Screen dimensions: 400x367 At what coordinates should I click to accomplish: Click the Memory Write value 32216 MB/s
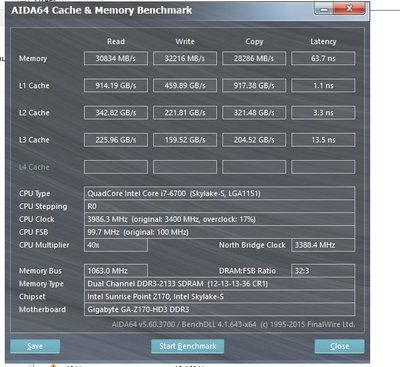(x=185, y=58)
